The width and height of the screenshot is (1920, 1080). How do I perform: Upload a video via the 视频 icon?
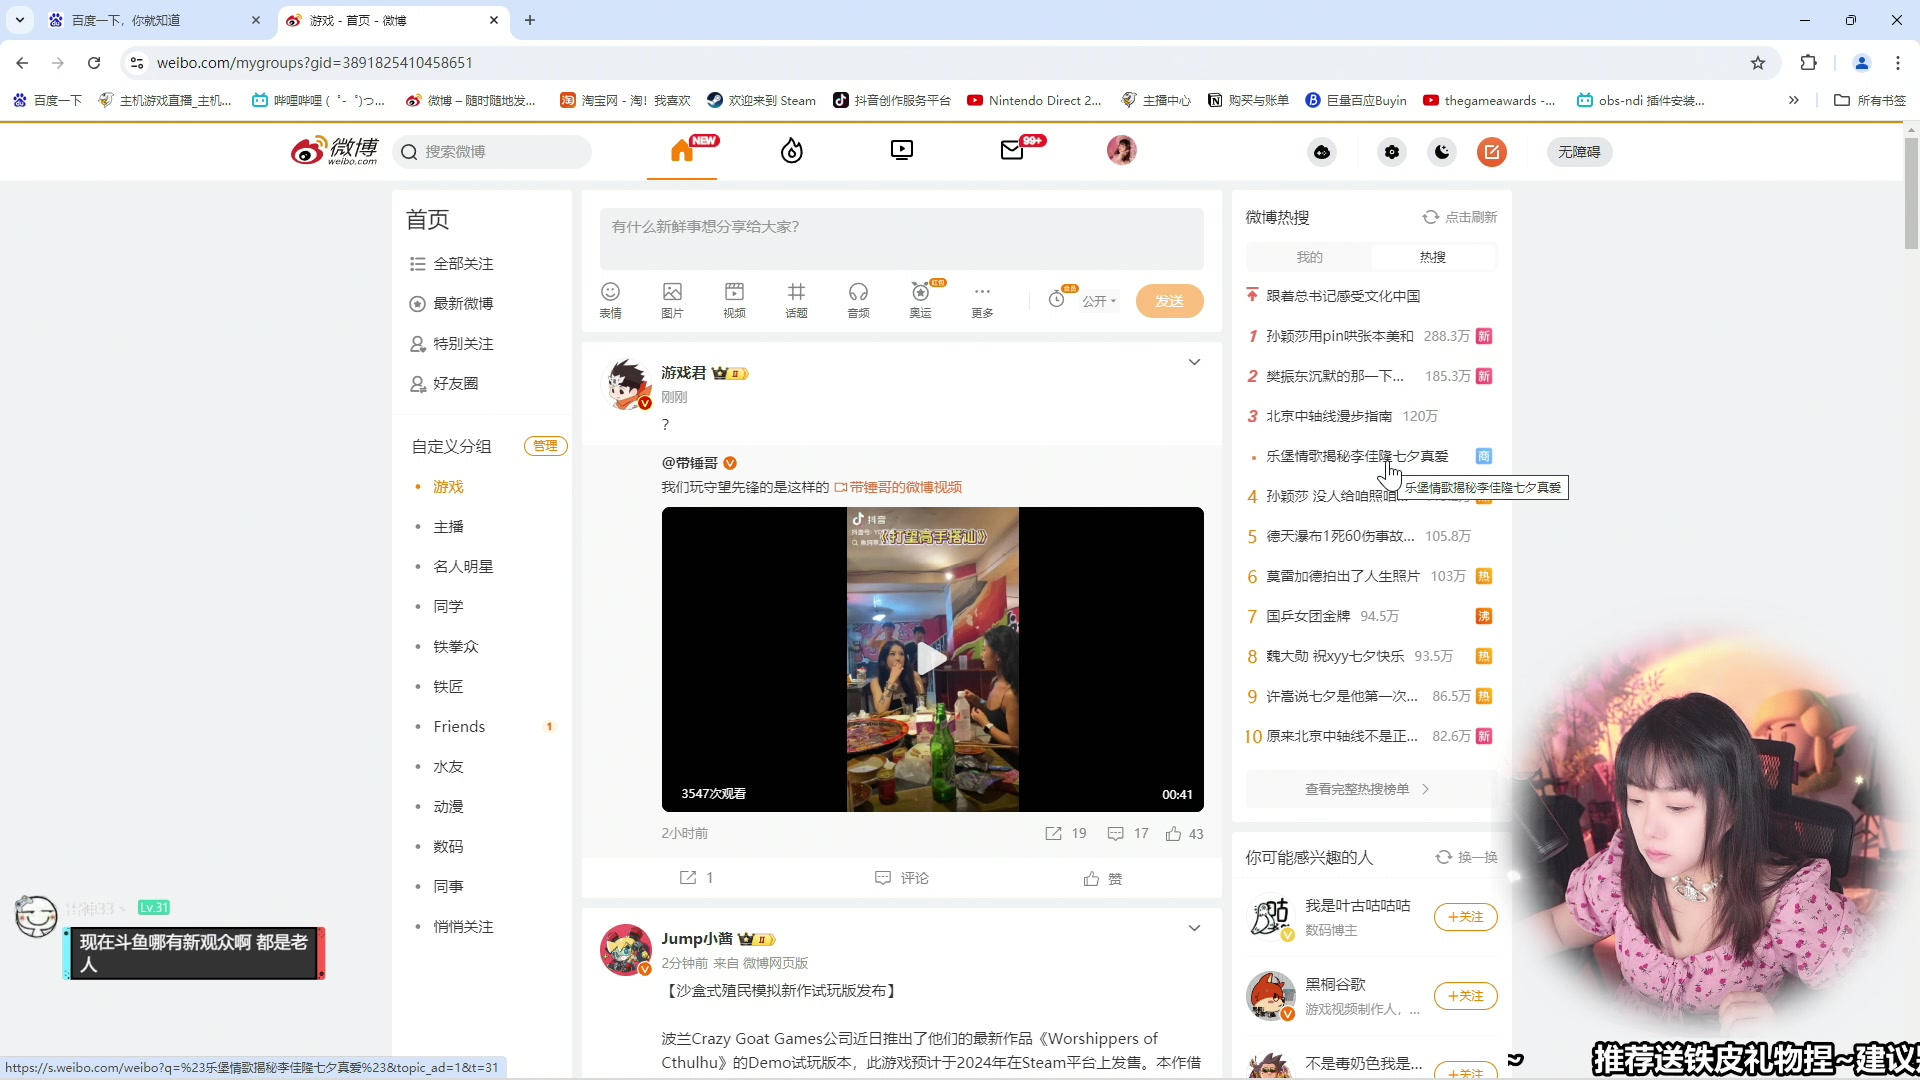(x=734, y=299)
